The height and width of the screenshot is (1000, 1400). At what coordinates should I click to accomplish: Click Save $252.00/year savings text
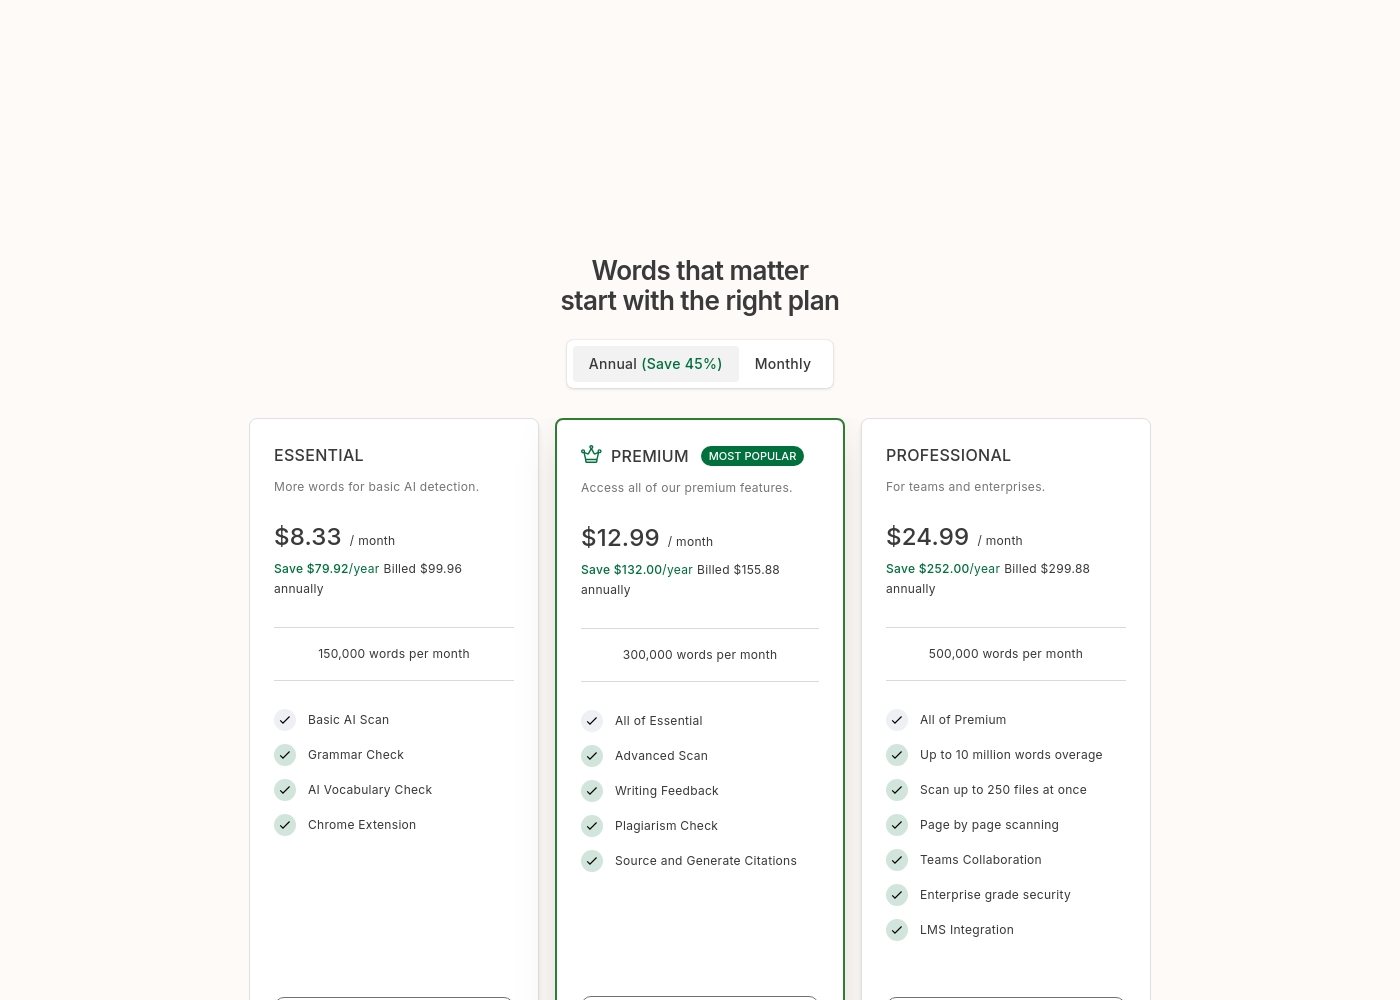tap(943, 569)
